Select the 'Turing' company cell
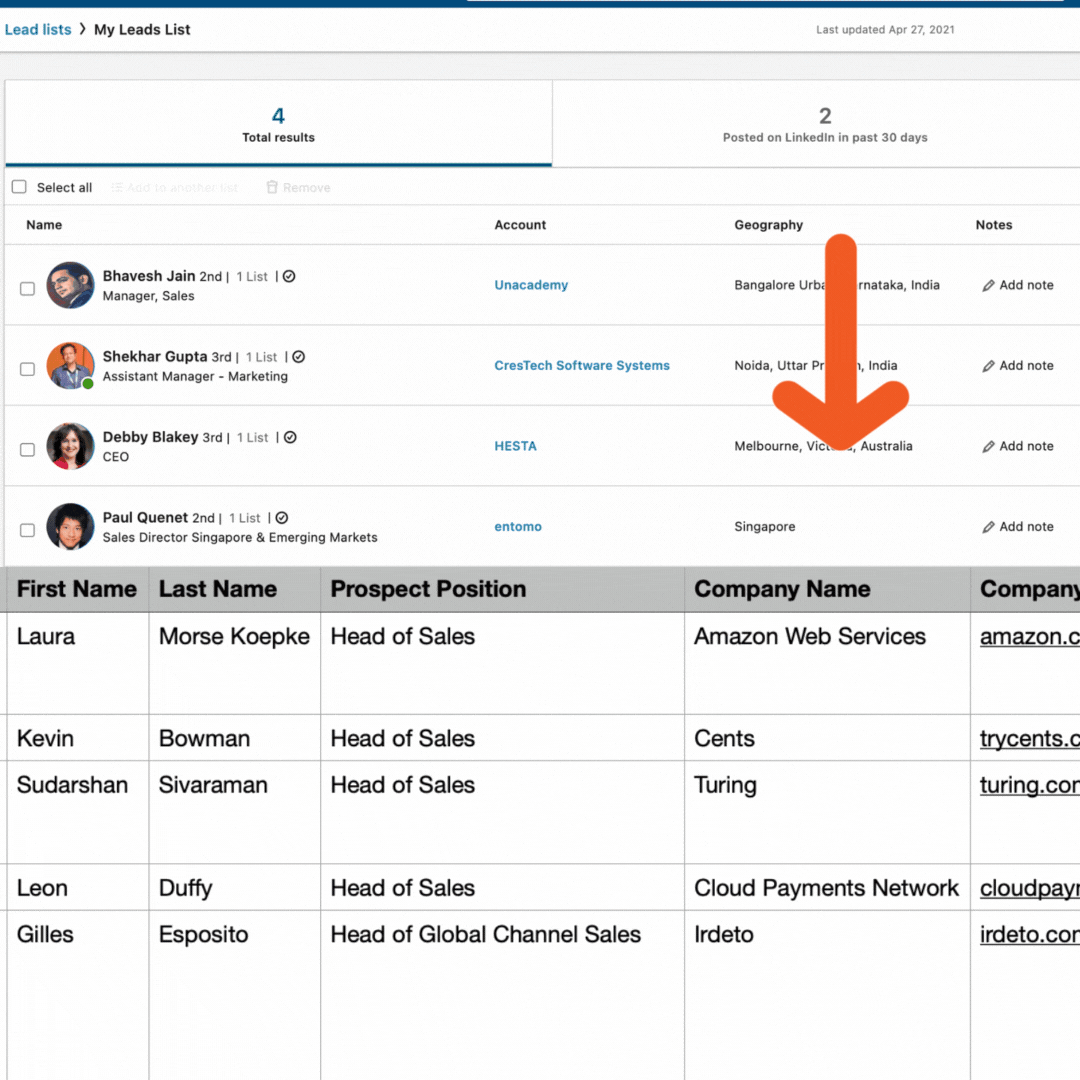The image size is (1080, 1080). pos(828,812)
